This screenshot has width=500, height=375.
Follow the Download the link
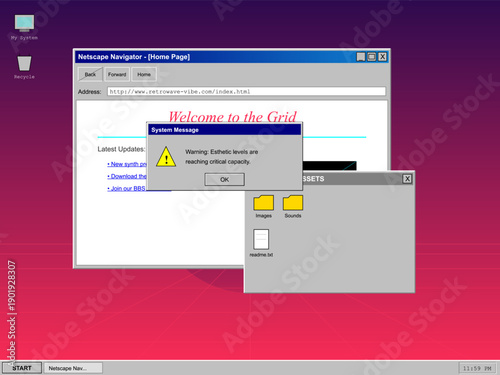[127, 176]
